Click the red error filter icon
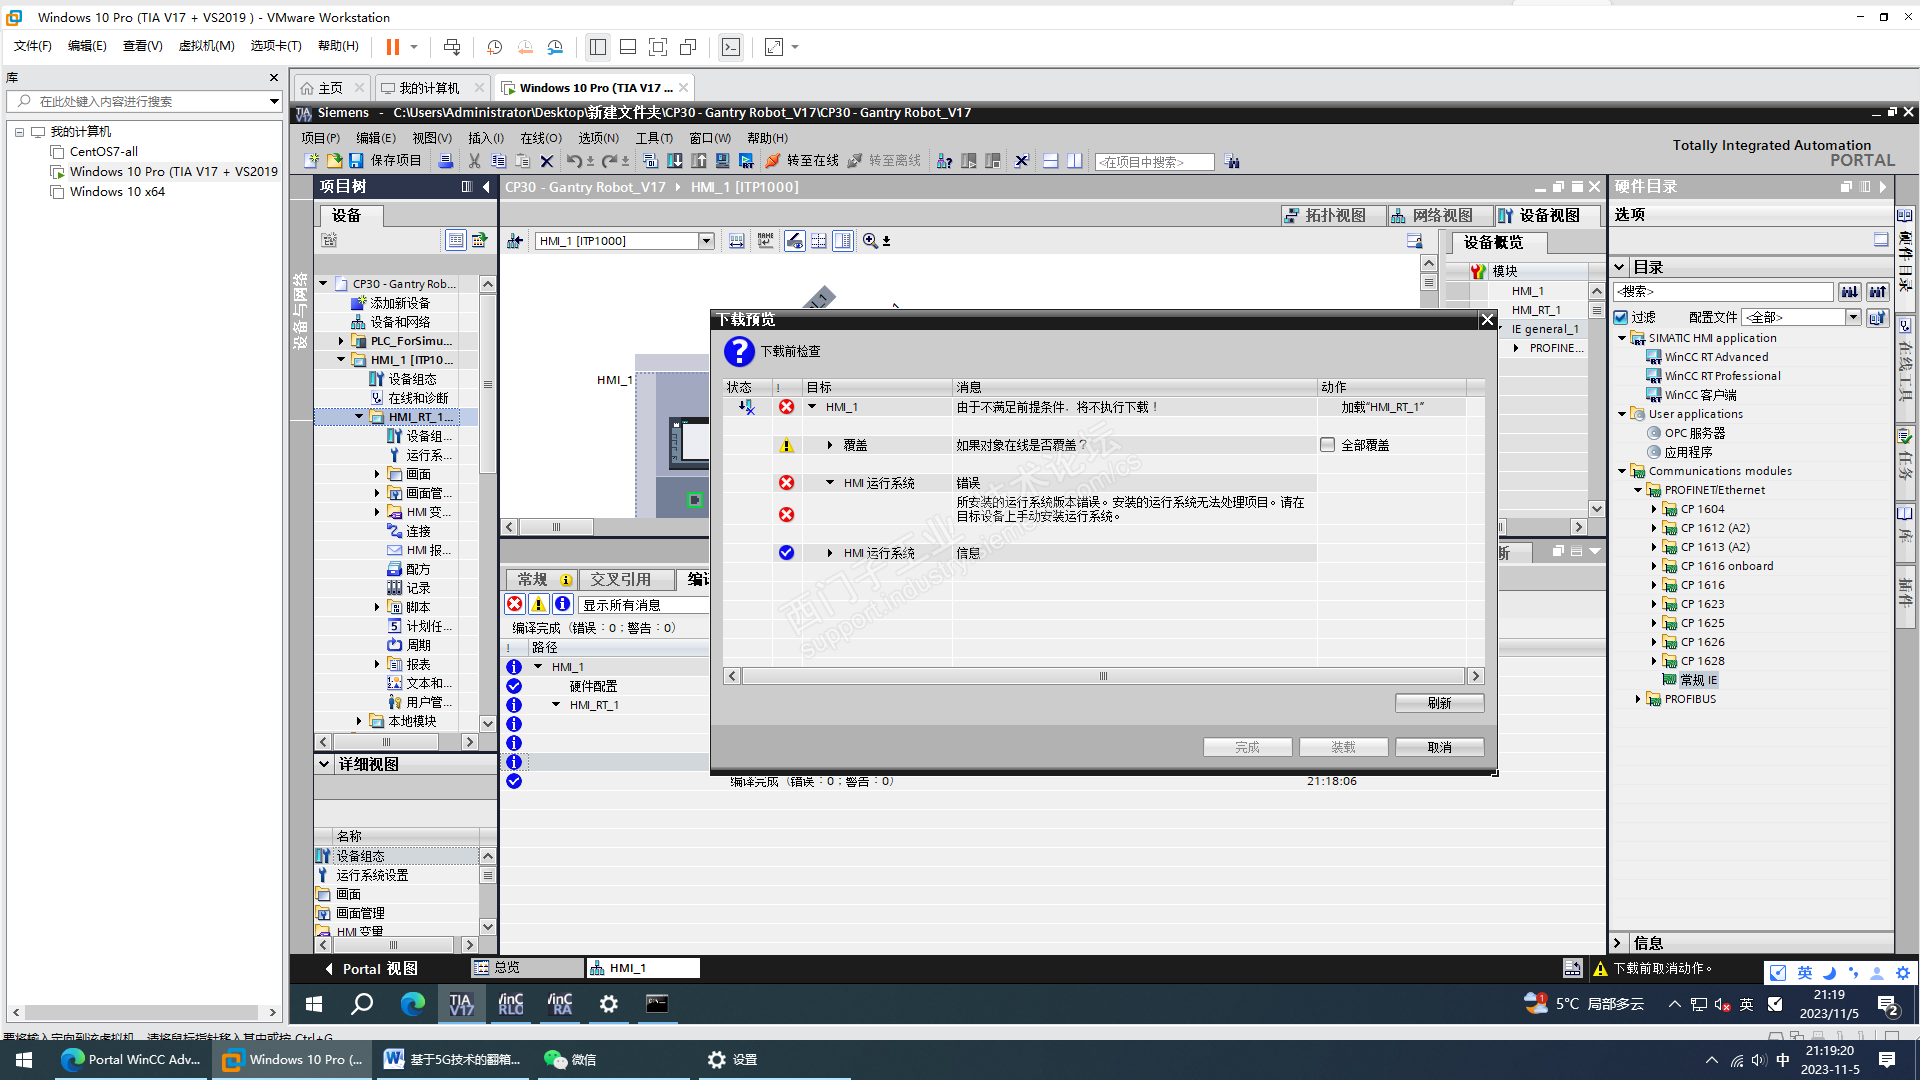 [x=515, y=604]
